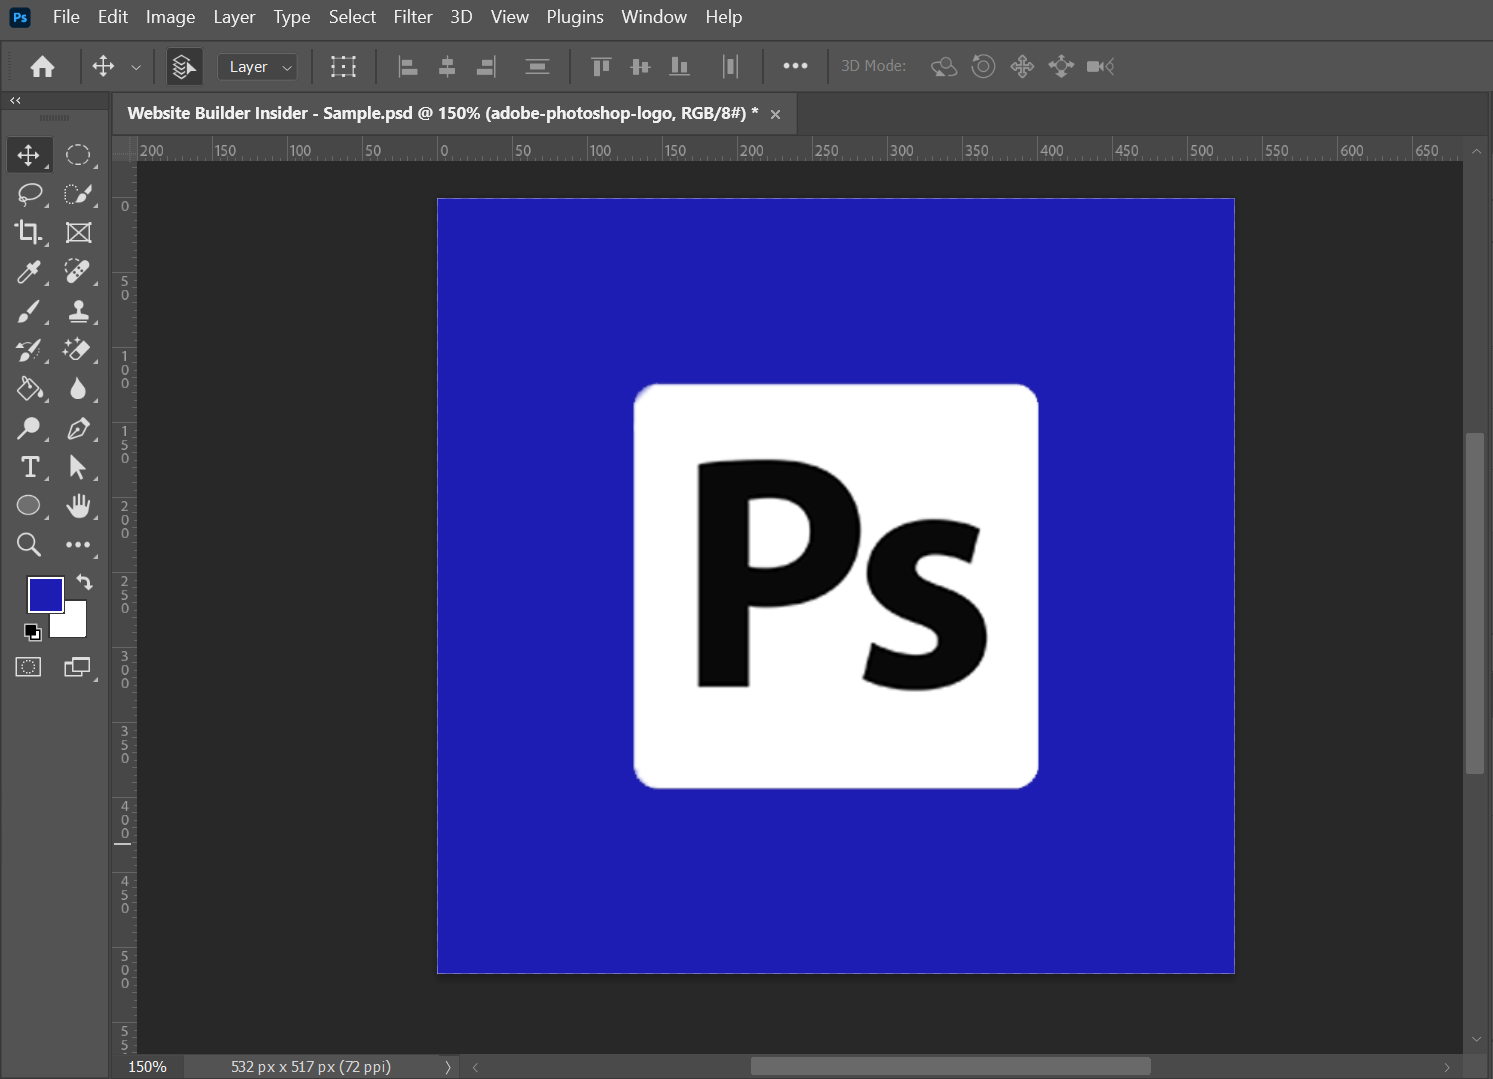This screenshot has width=1493, height=1079.
Task: Activate the Zoom tool
Action: [28, 545]
